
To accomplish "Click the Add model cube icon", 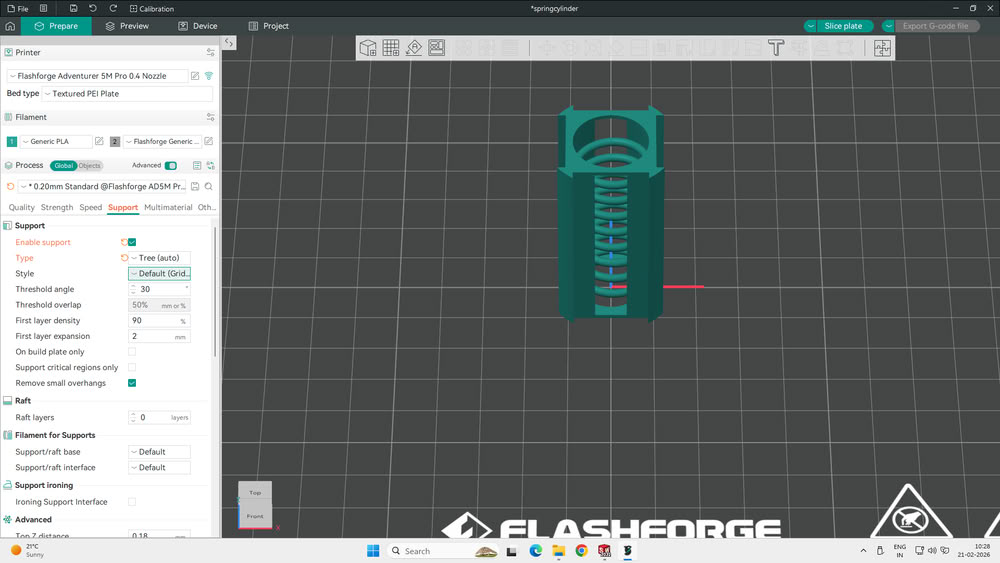I will coord(368,48).
